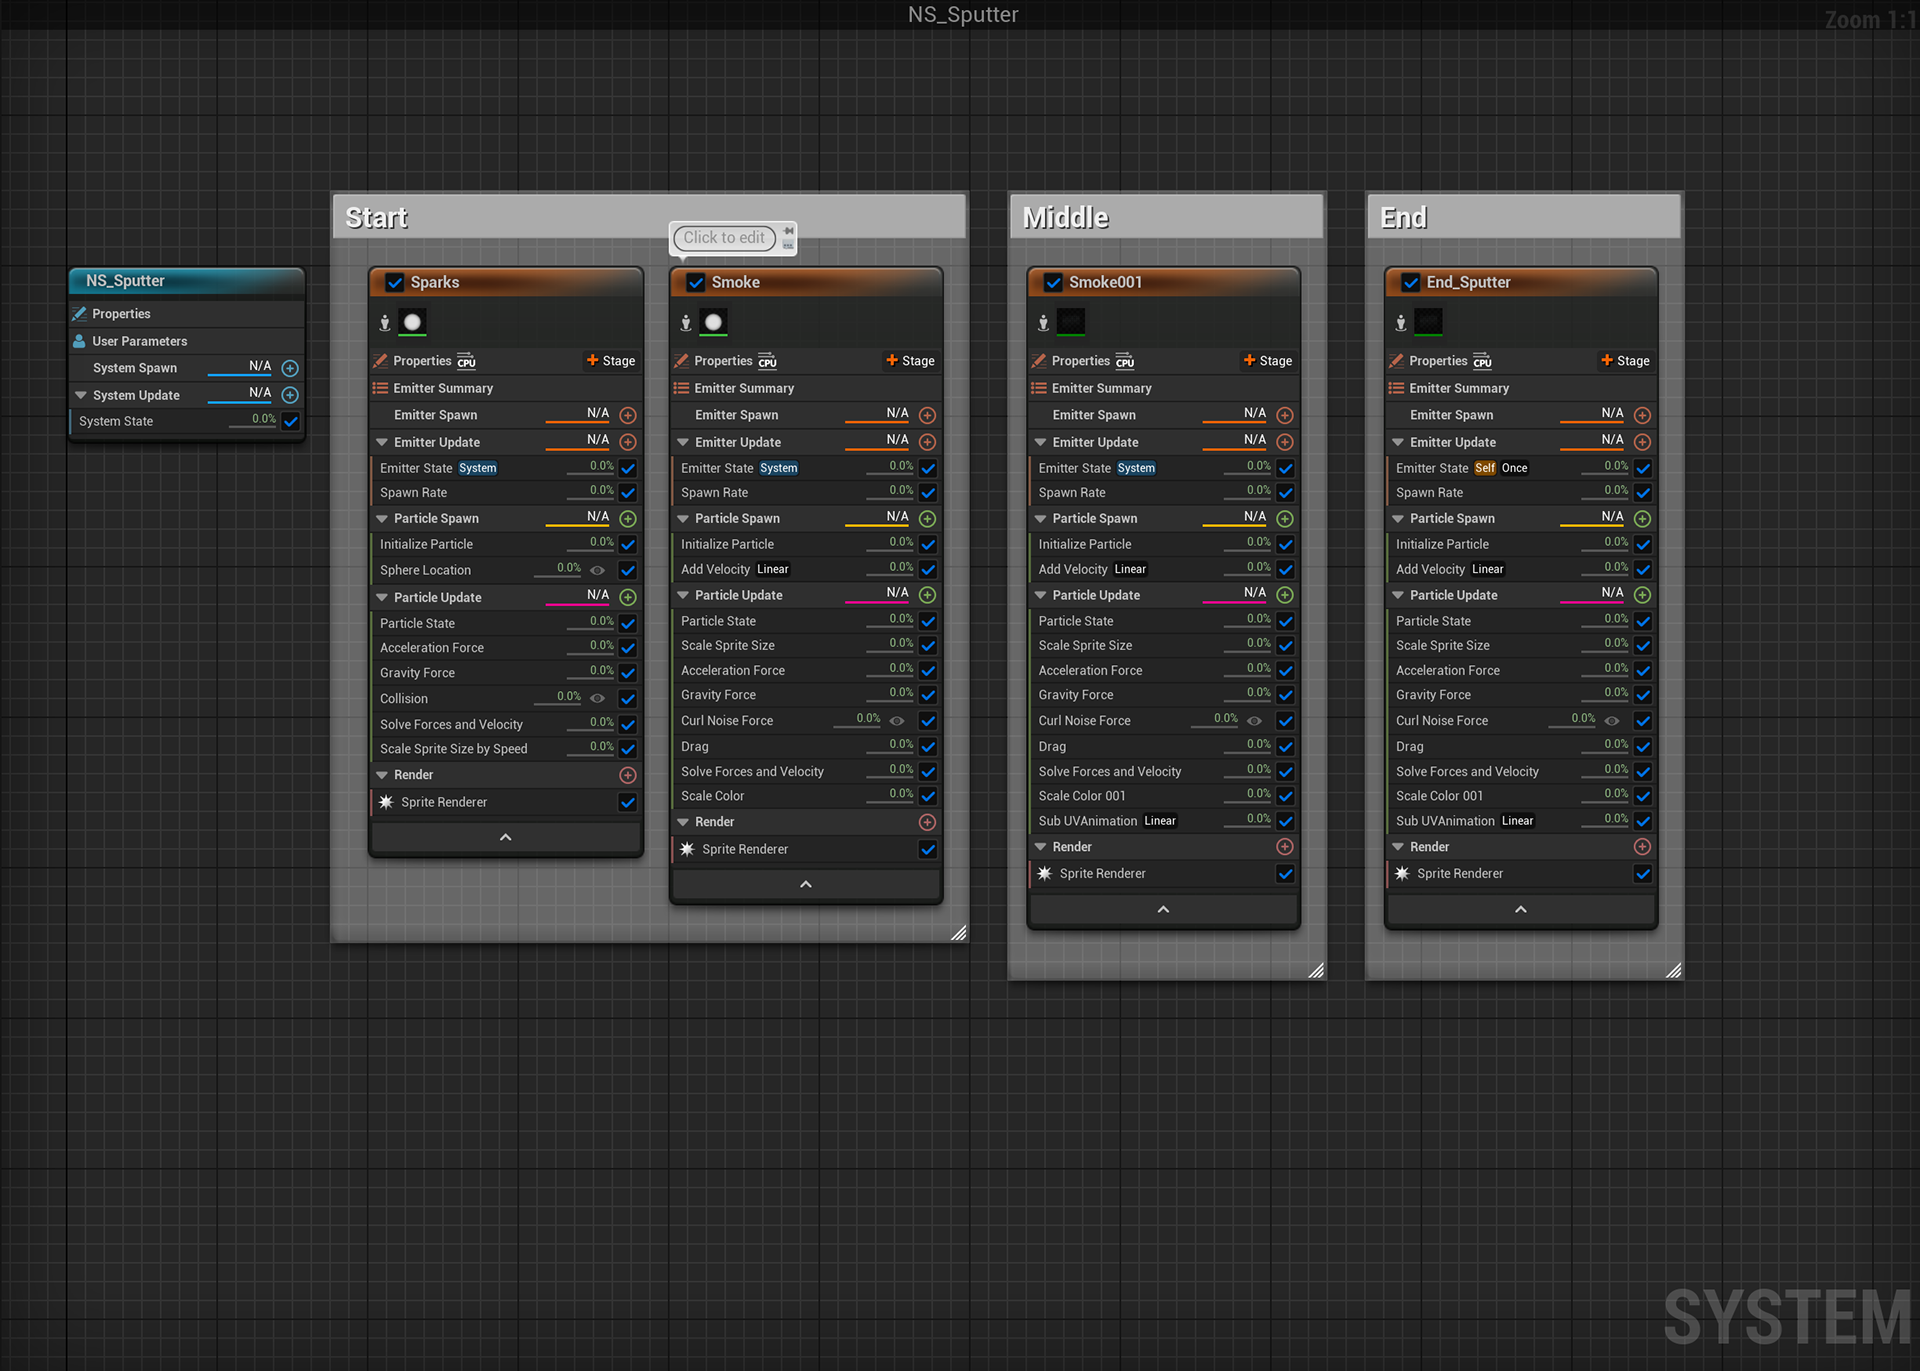
Task: Add a module to End_Sputter Emitter Spawn
Action: tap(1642, 415)
